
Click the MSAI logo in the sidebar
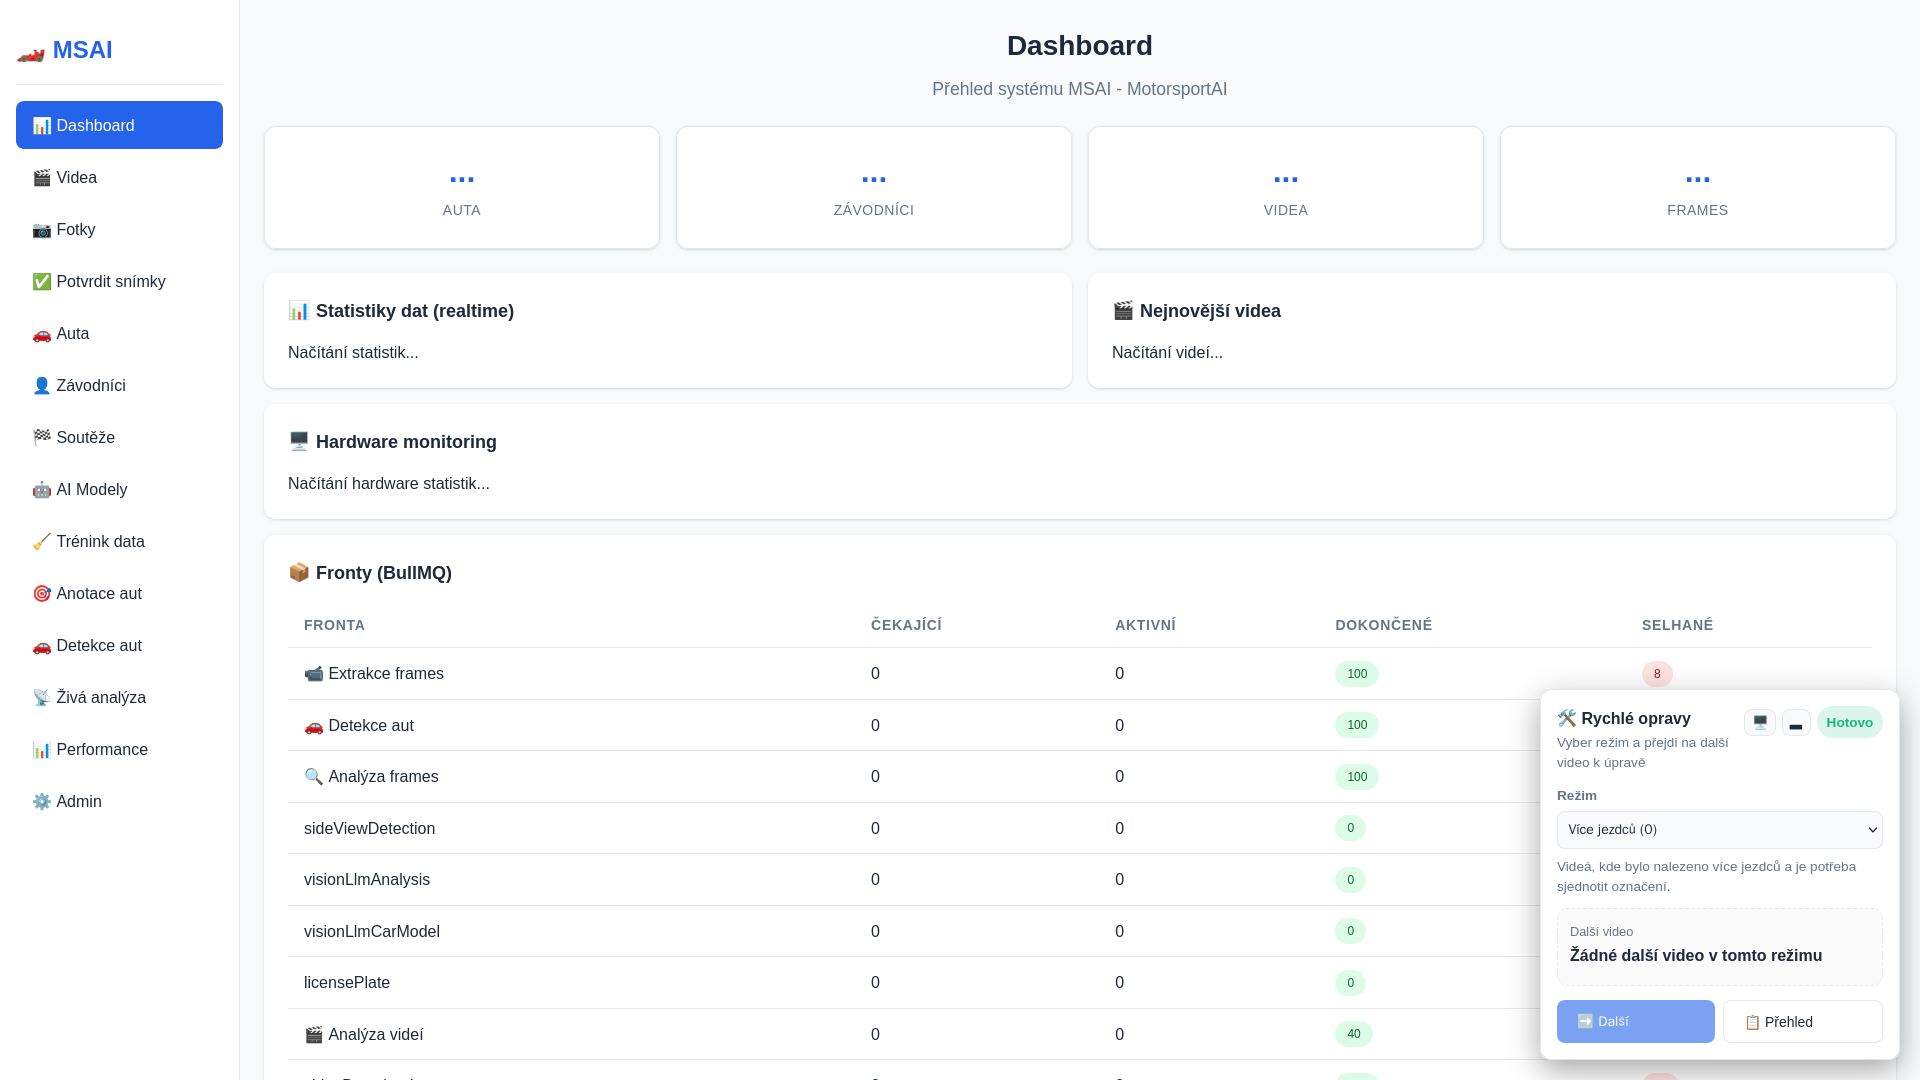pos(65,50)
